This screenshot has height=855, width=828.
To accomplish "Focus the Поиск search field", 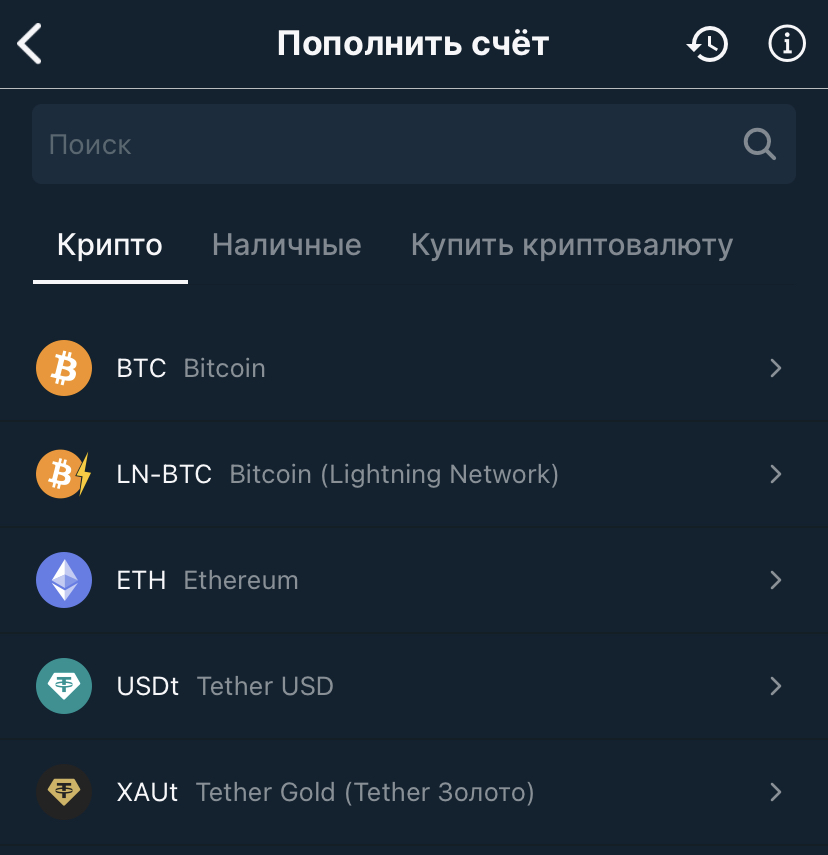I will (x=413, y=144).
